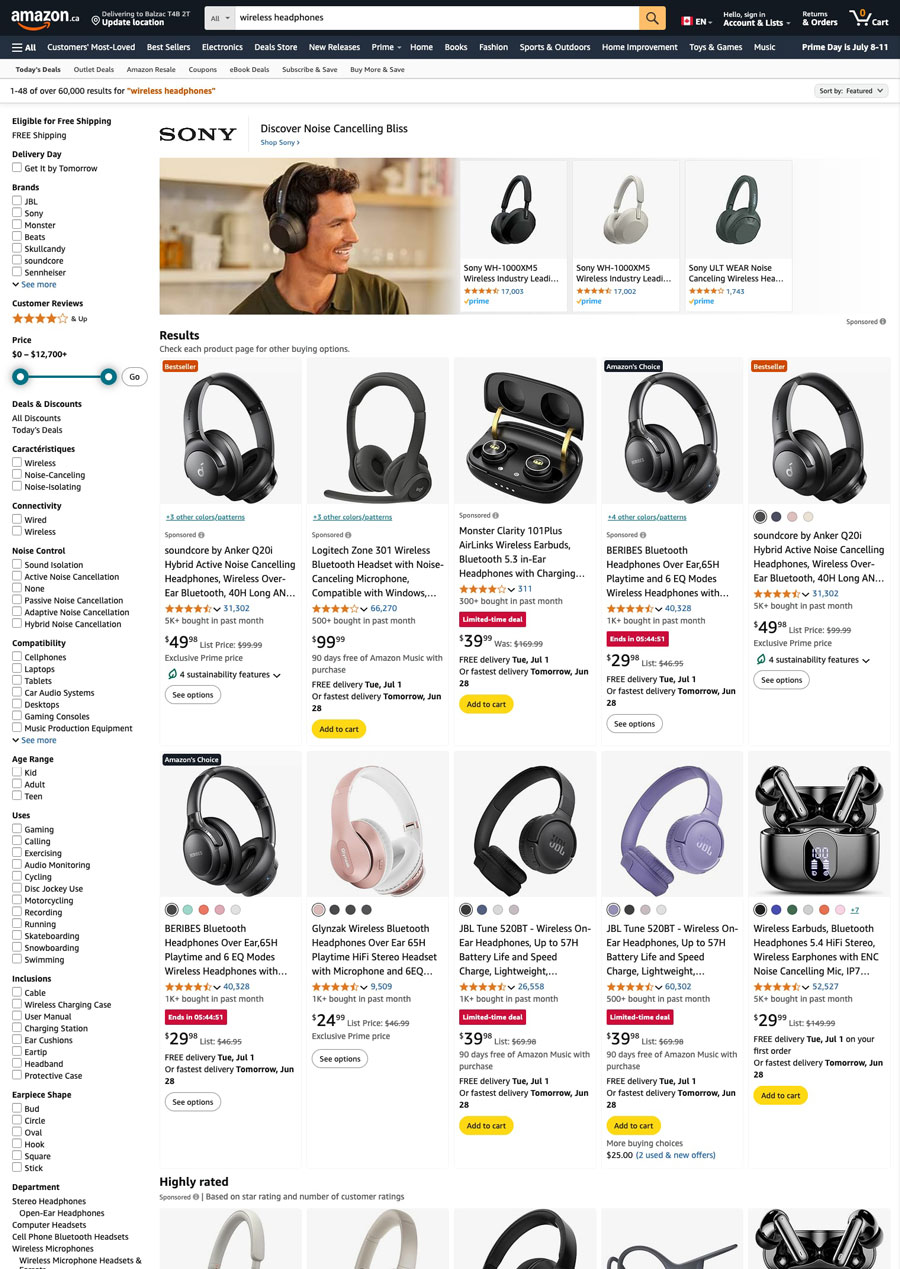Open the hamburger All menu

(24, 47)
